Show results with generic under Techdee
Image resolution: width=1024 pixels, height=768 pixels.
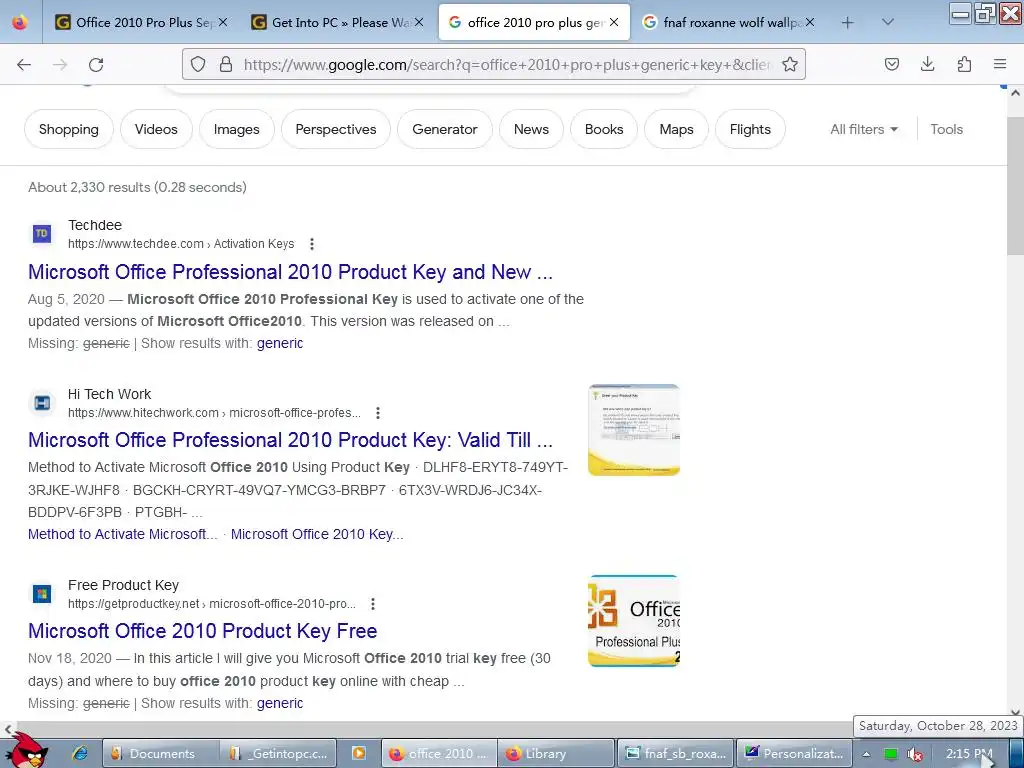(x=280, y=343)
